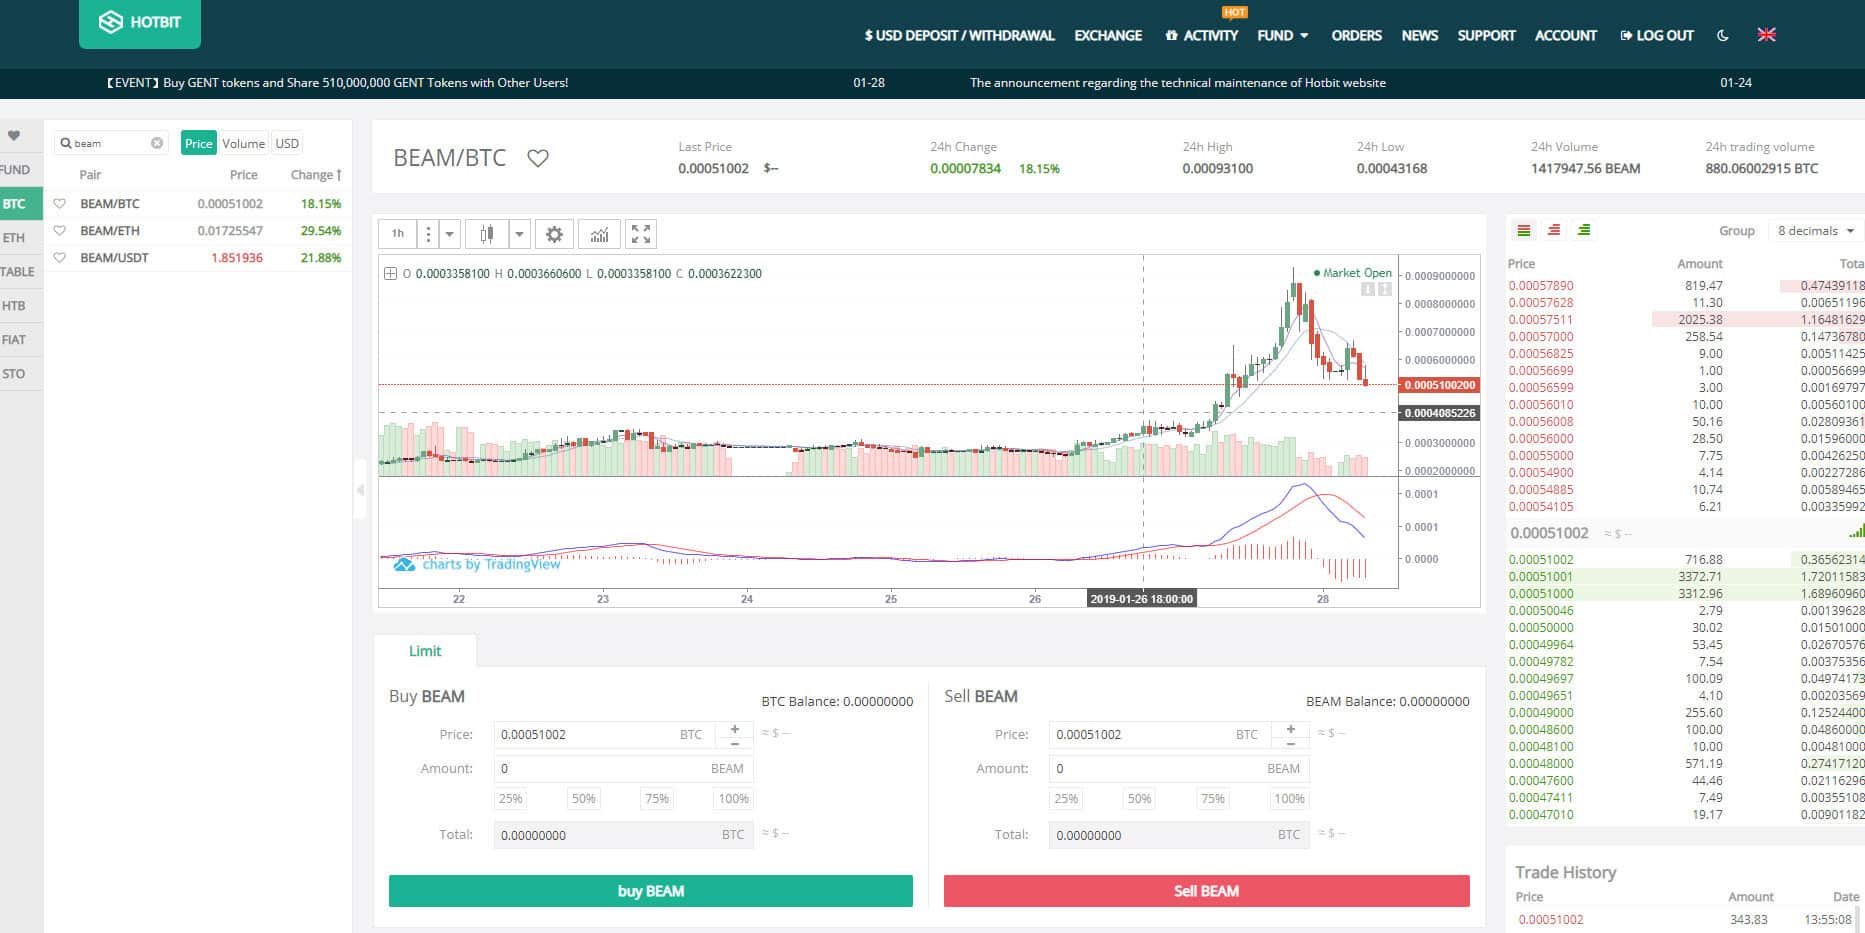Favorite the BEAM/USDT pair in the list
This screenshot has width=1865, height=933.
(60, 258)
